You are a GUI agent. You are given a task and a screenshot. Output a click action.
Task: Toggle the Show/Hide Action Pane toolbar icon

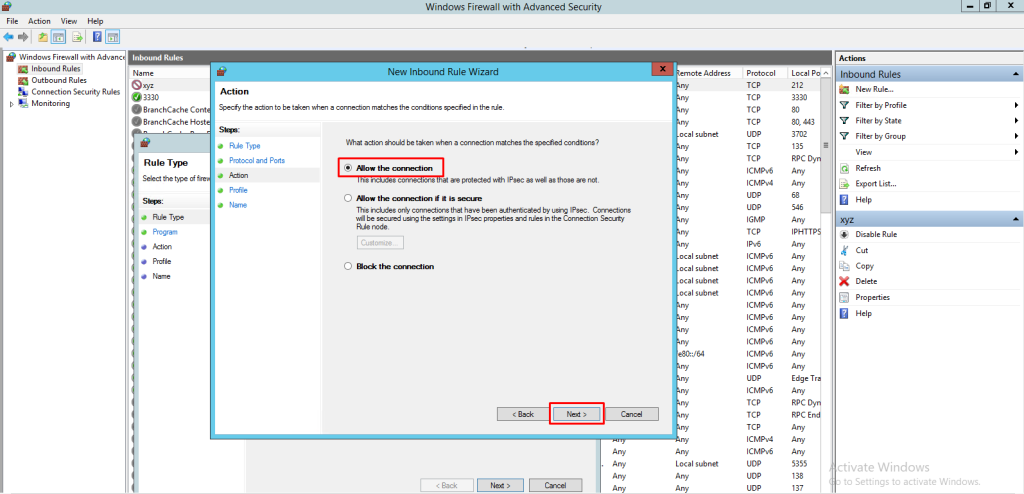pos(112,37)
